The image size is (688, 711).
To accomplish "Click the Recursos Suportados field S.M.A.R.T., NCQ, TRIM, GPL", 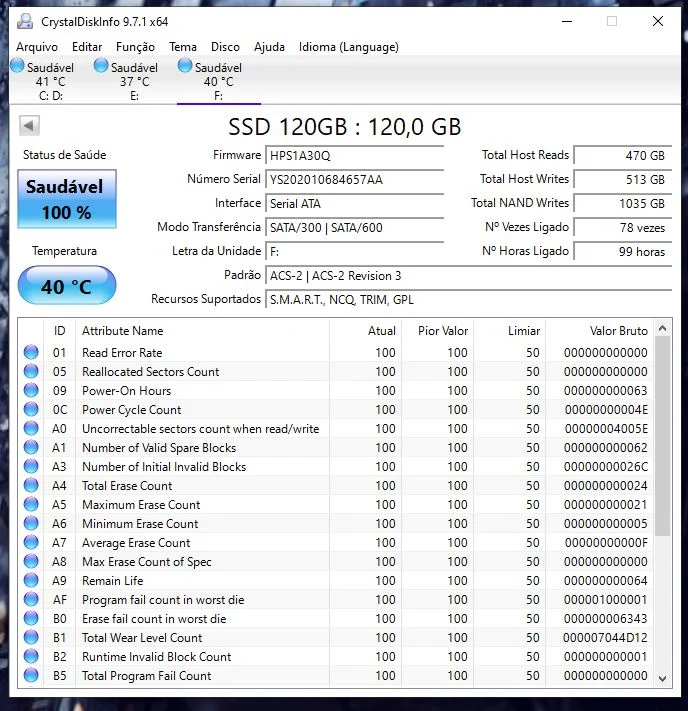I will [468, 300].
